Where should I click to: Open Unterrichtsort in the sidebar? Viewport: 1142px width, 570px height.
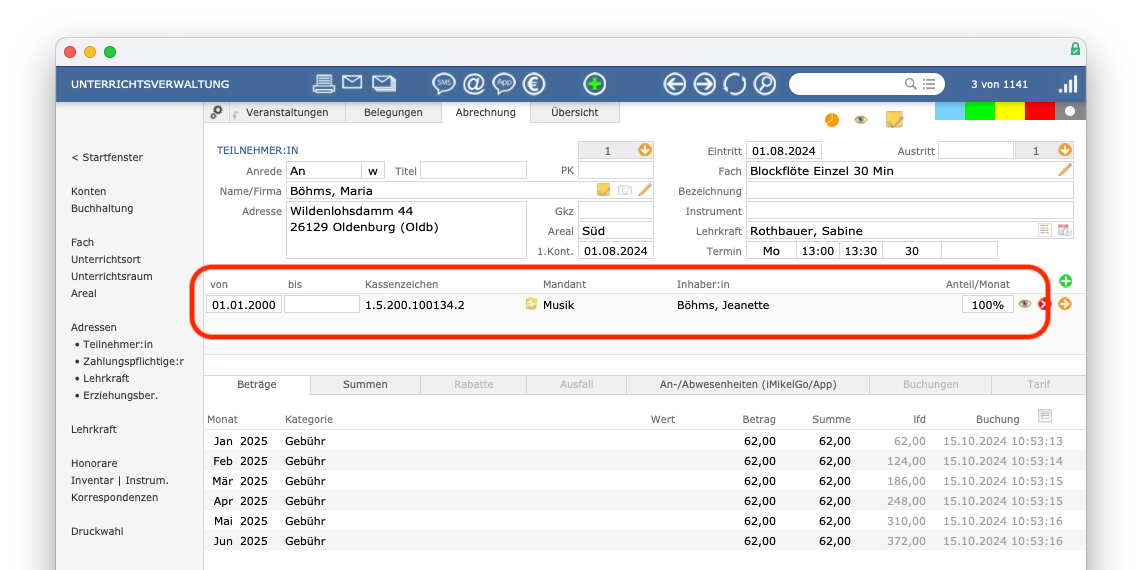106,259
